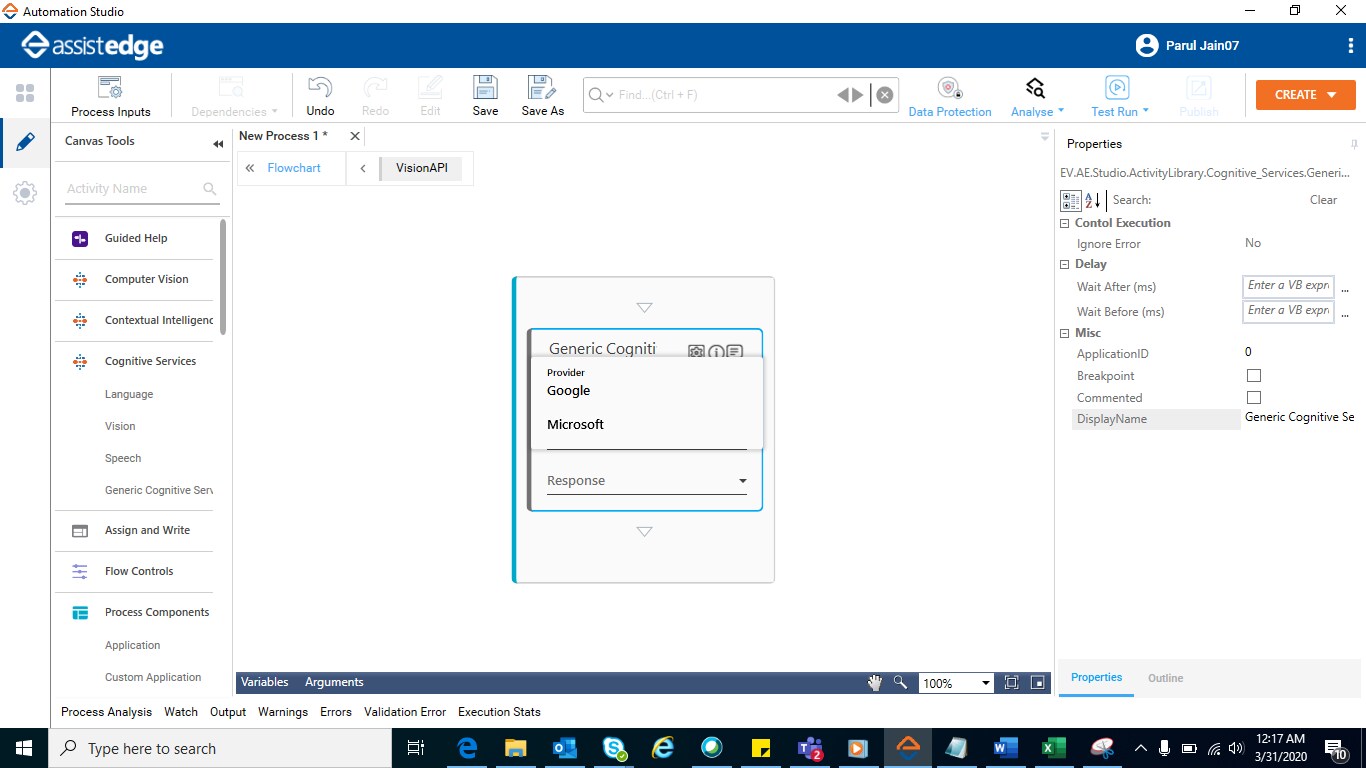Clear the properties search
Viewport: 1366px width, 768px height.
click(x=1323, y=200)
